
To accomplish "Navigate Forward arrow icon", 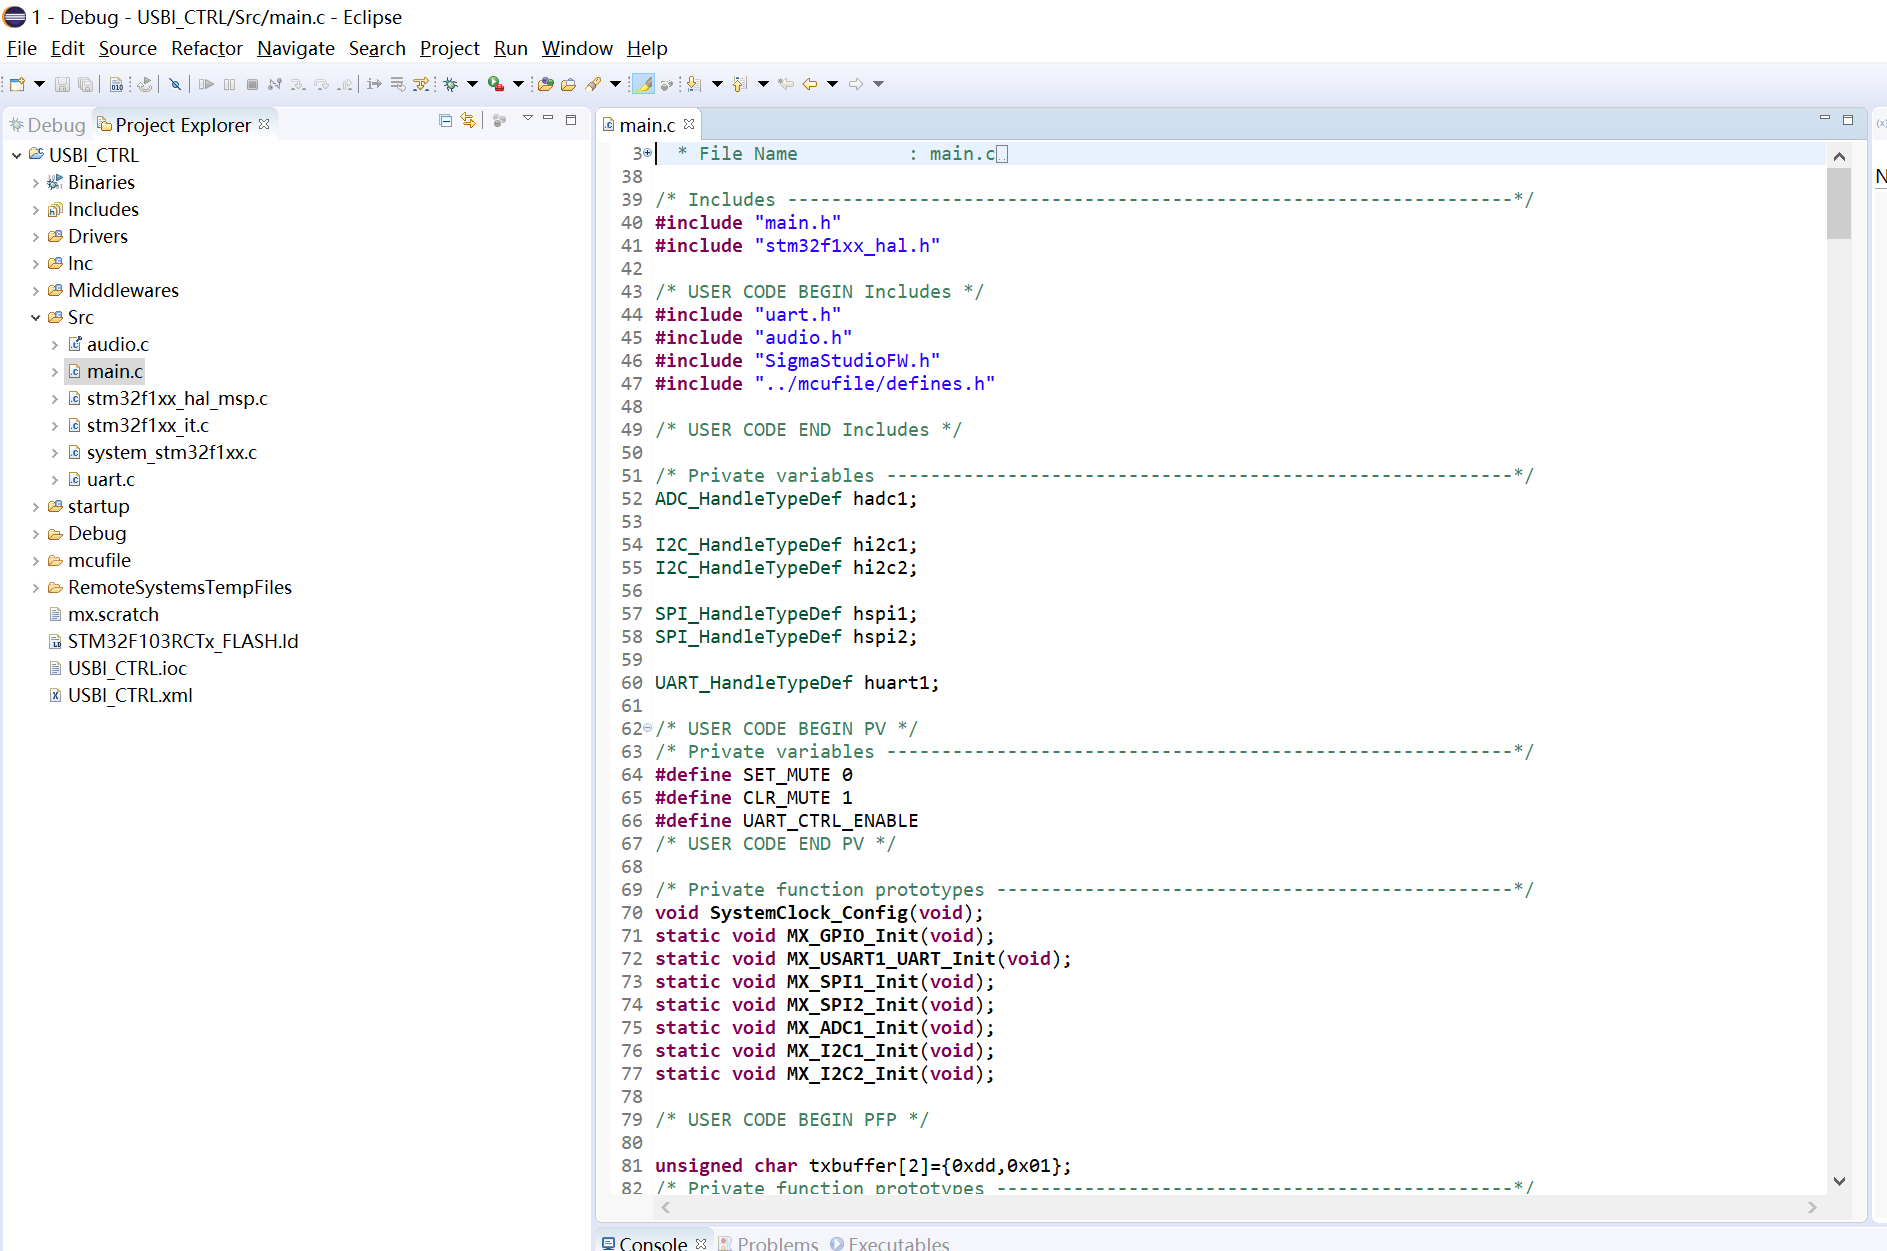I will 856,84.
